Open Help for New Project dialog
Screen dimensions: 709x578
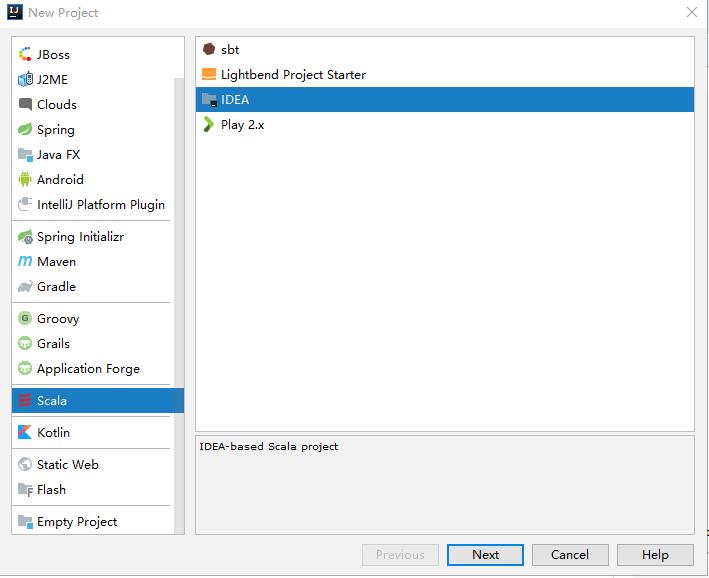655,555
